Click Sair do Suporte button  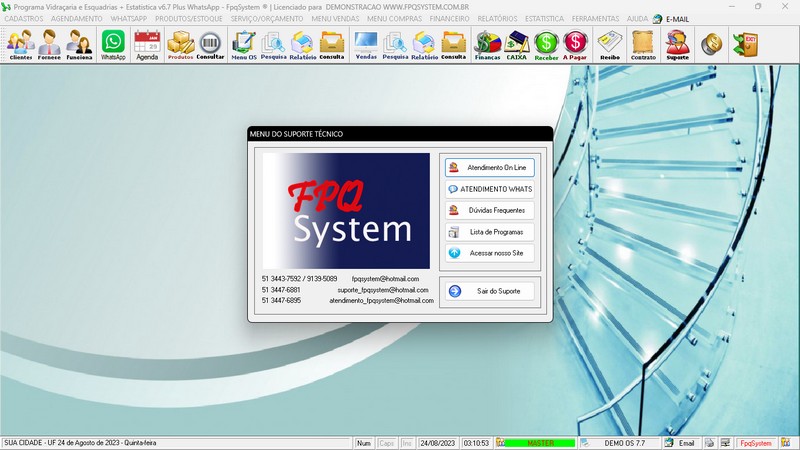click(490, 291)
